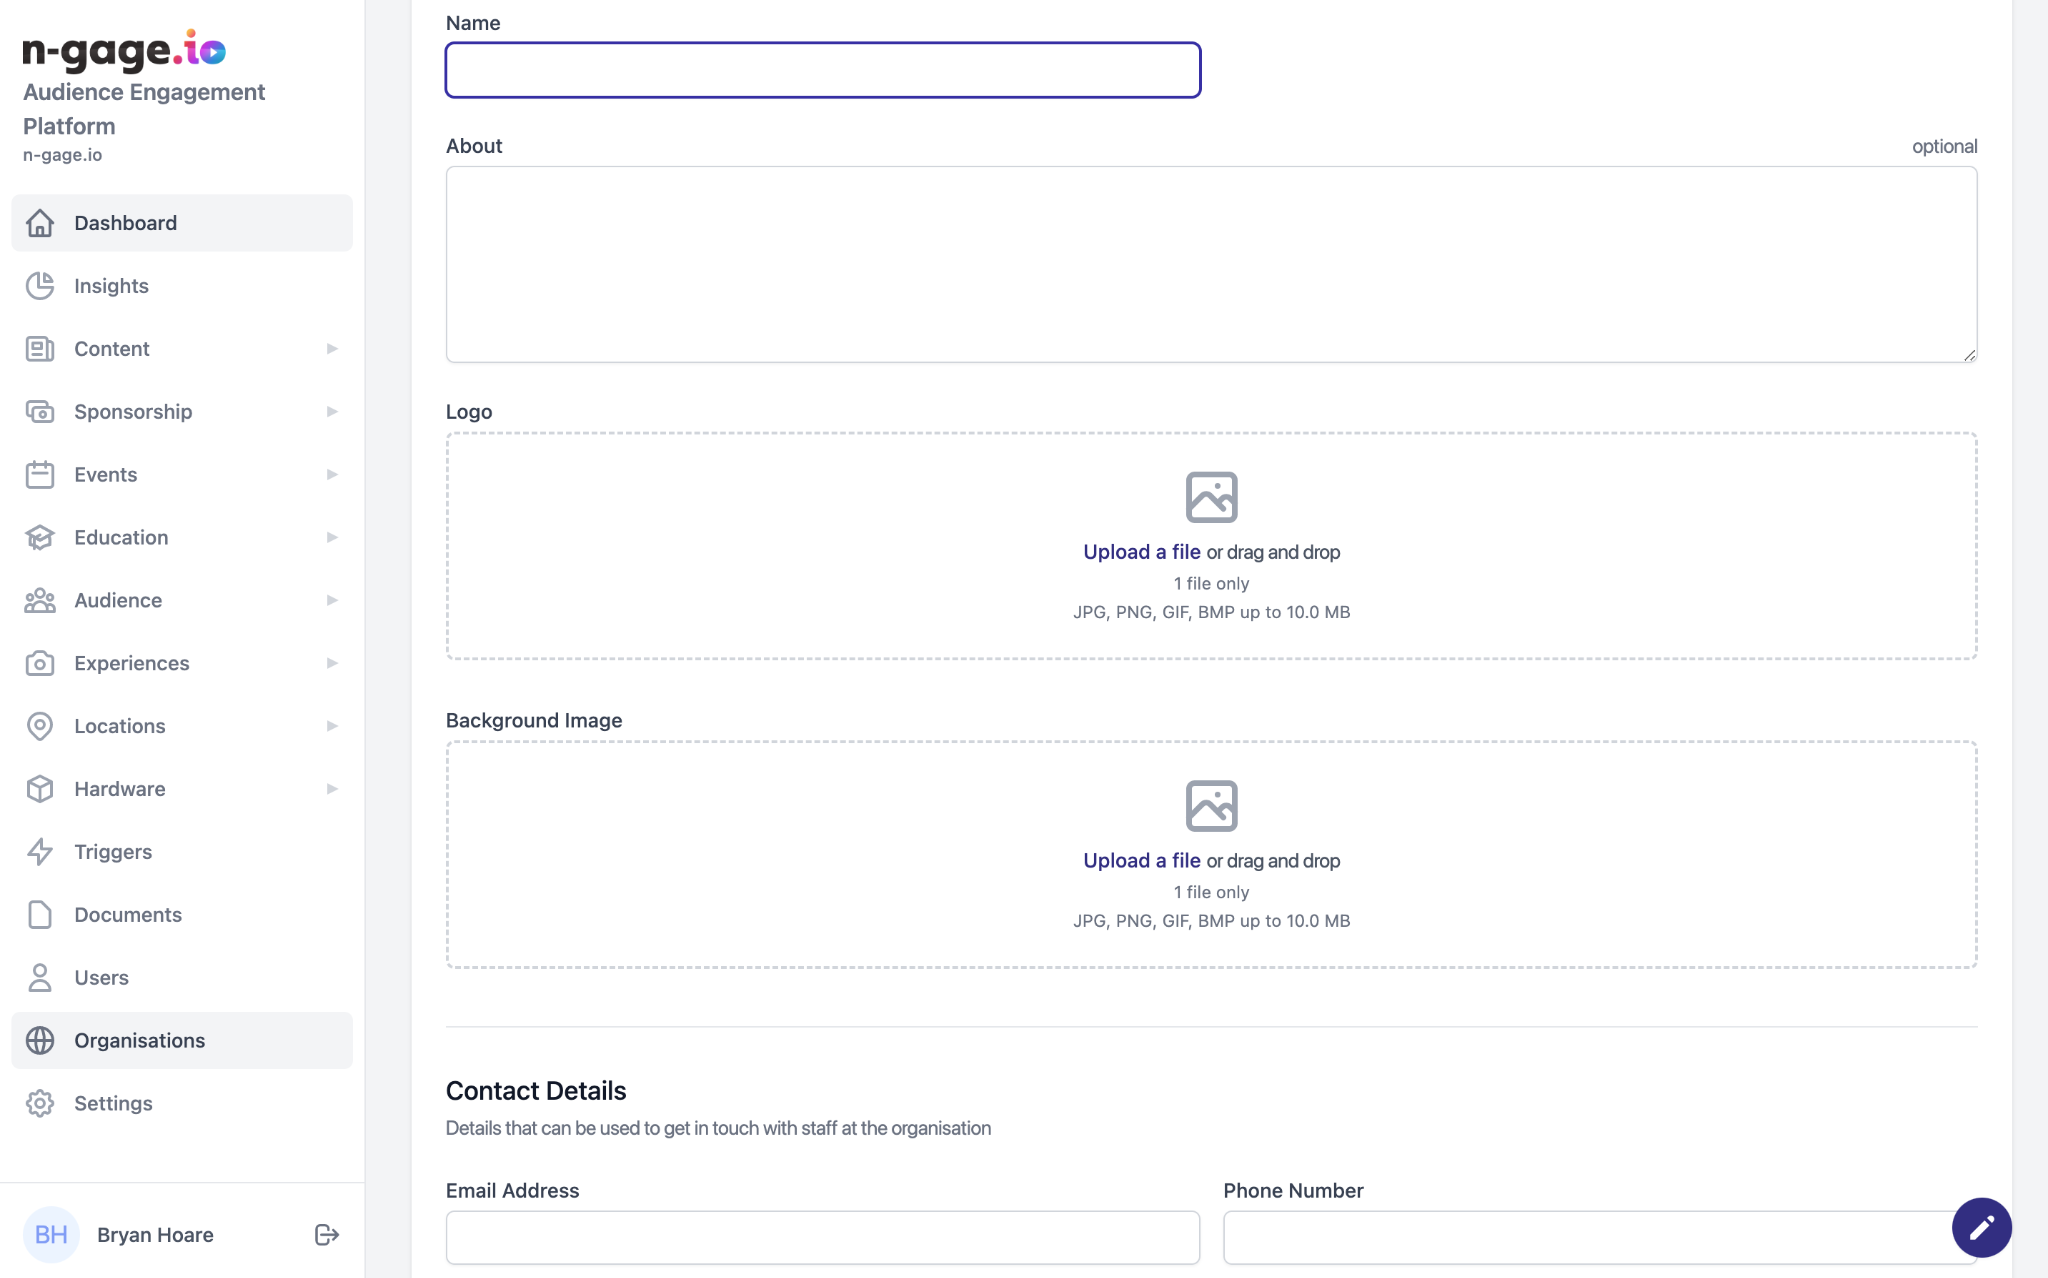This screenshot has height=1278, width=2048.
Task: Click the Settings gear icon
Action: click(40, 1104)
